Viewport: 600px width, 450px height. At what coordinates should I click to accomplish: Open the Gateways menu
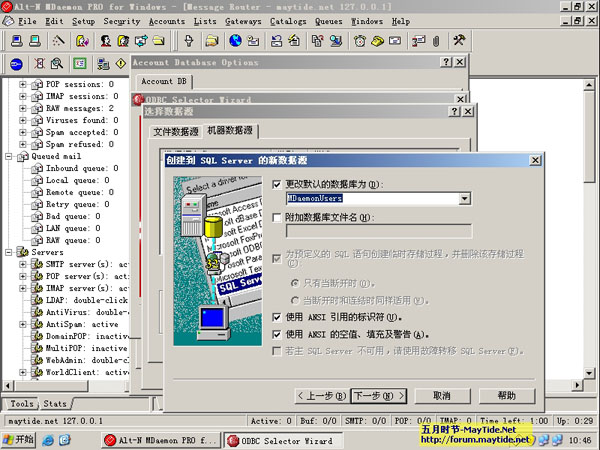(x=243, y=20)
